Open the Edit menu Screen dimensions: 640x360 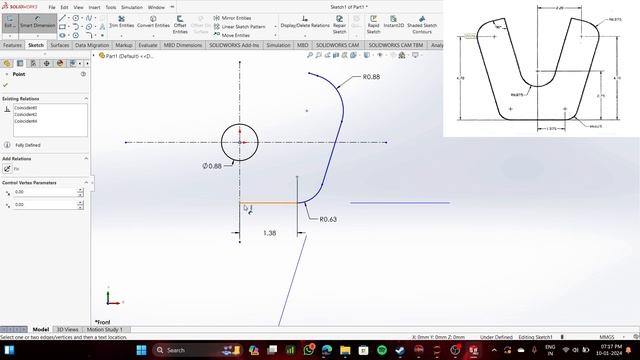pyautogui.click(x=64, y=7)
